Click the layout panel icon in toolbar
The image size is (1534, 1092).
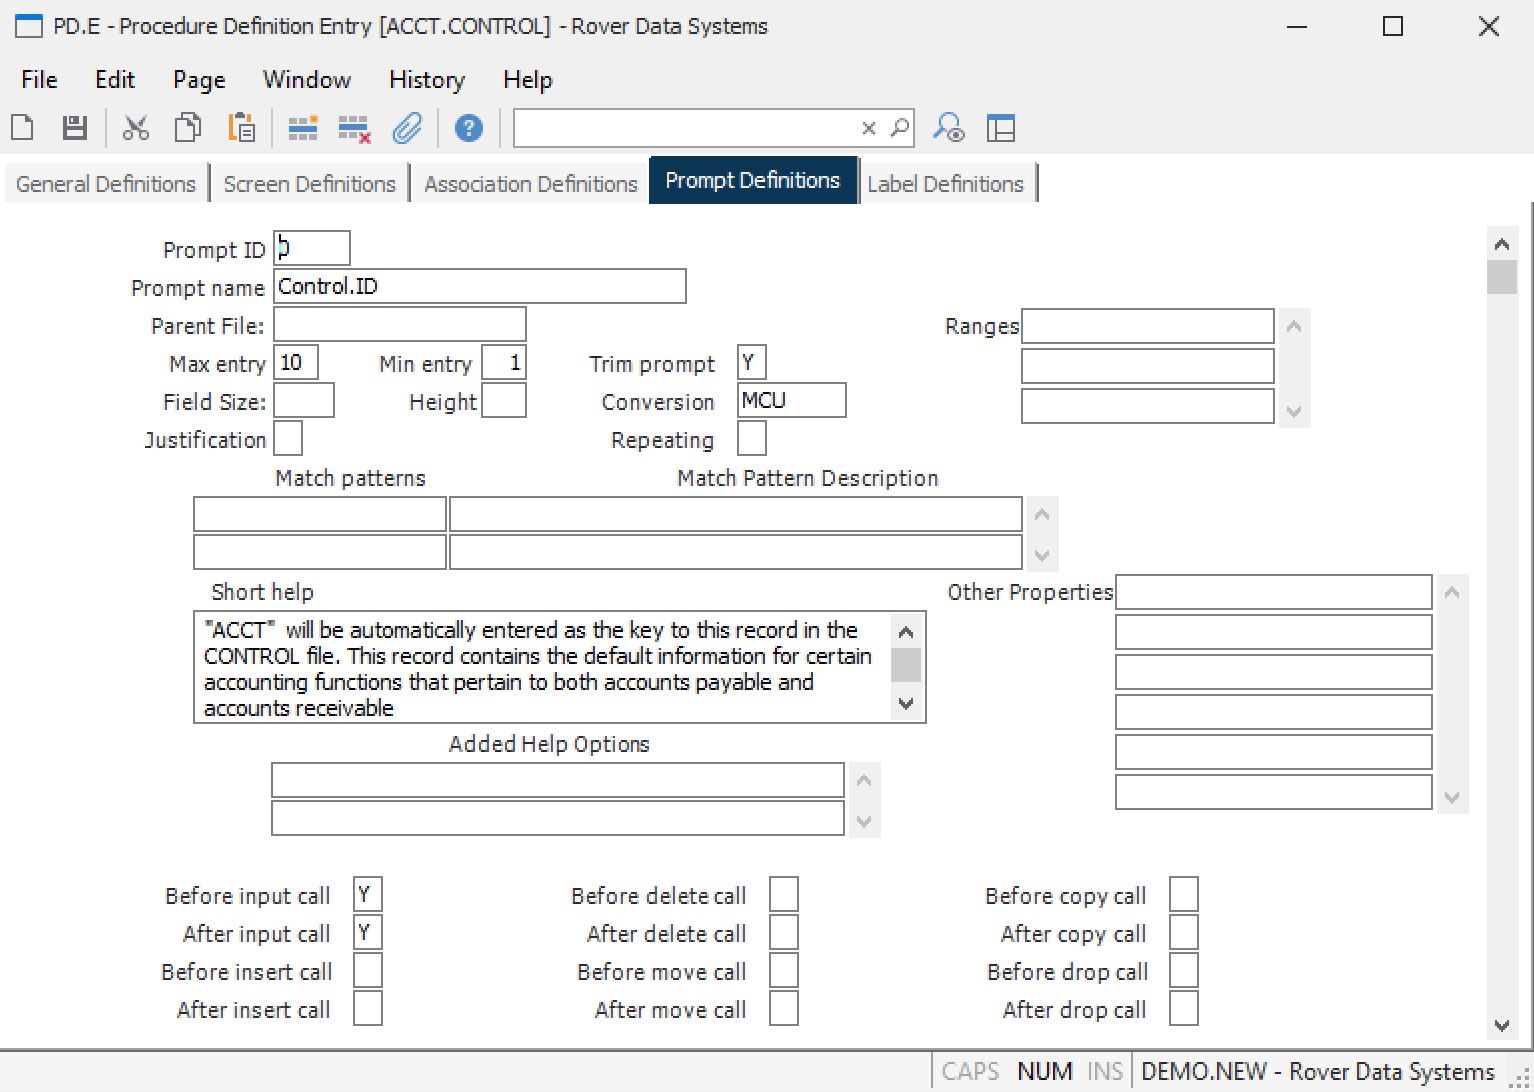(x=1000, y=128)
